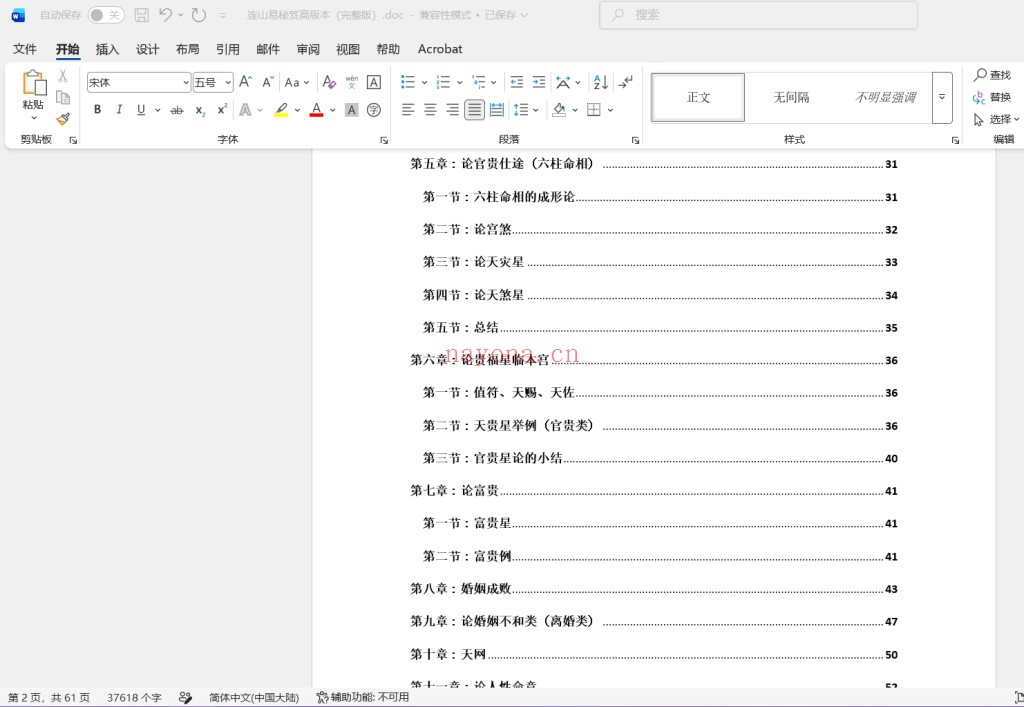This screenshot has height=707, width=1024.
Task: Click the Redo arrow
Action: pyautogui.click(x=199, y=14)
